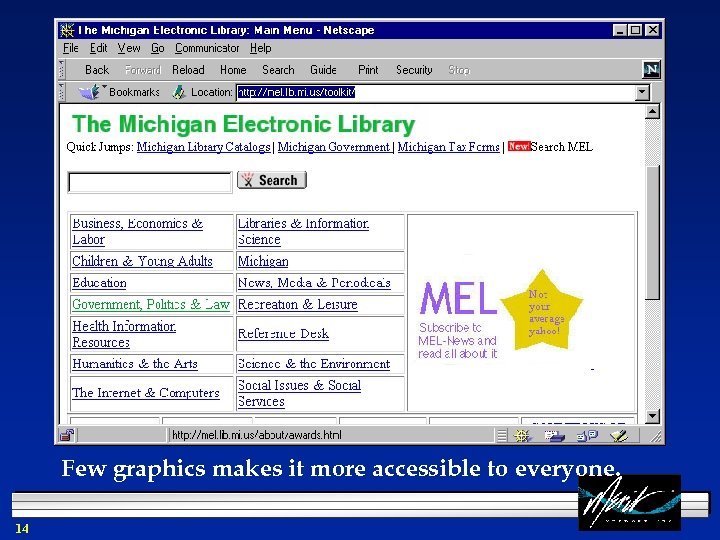Click the Security toolbar button
The width and height of the screenshot is (720, 540).
point(414,70)
